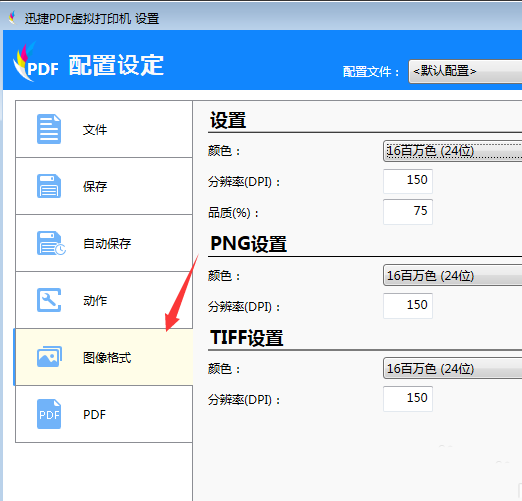Switch to the 保存 tab
The width and height of the screenshot is (522, 501).
pyautogui.click(x=104, y=186)
